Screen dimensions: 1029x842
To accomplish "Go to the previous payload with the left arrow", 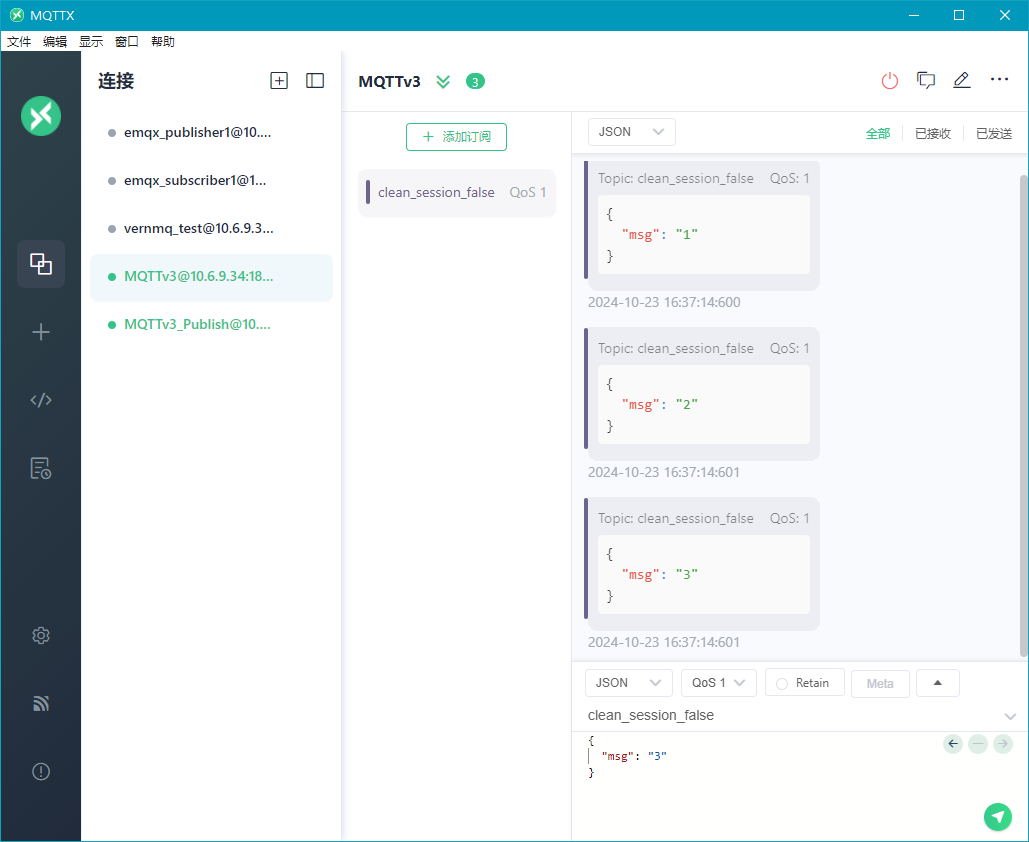I will click(x=953, y=744).
